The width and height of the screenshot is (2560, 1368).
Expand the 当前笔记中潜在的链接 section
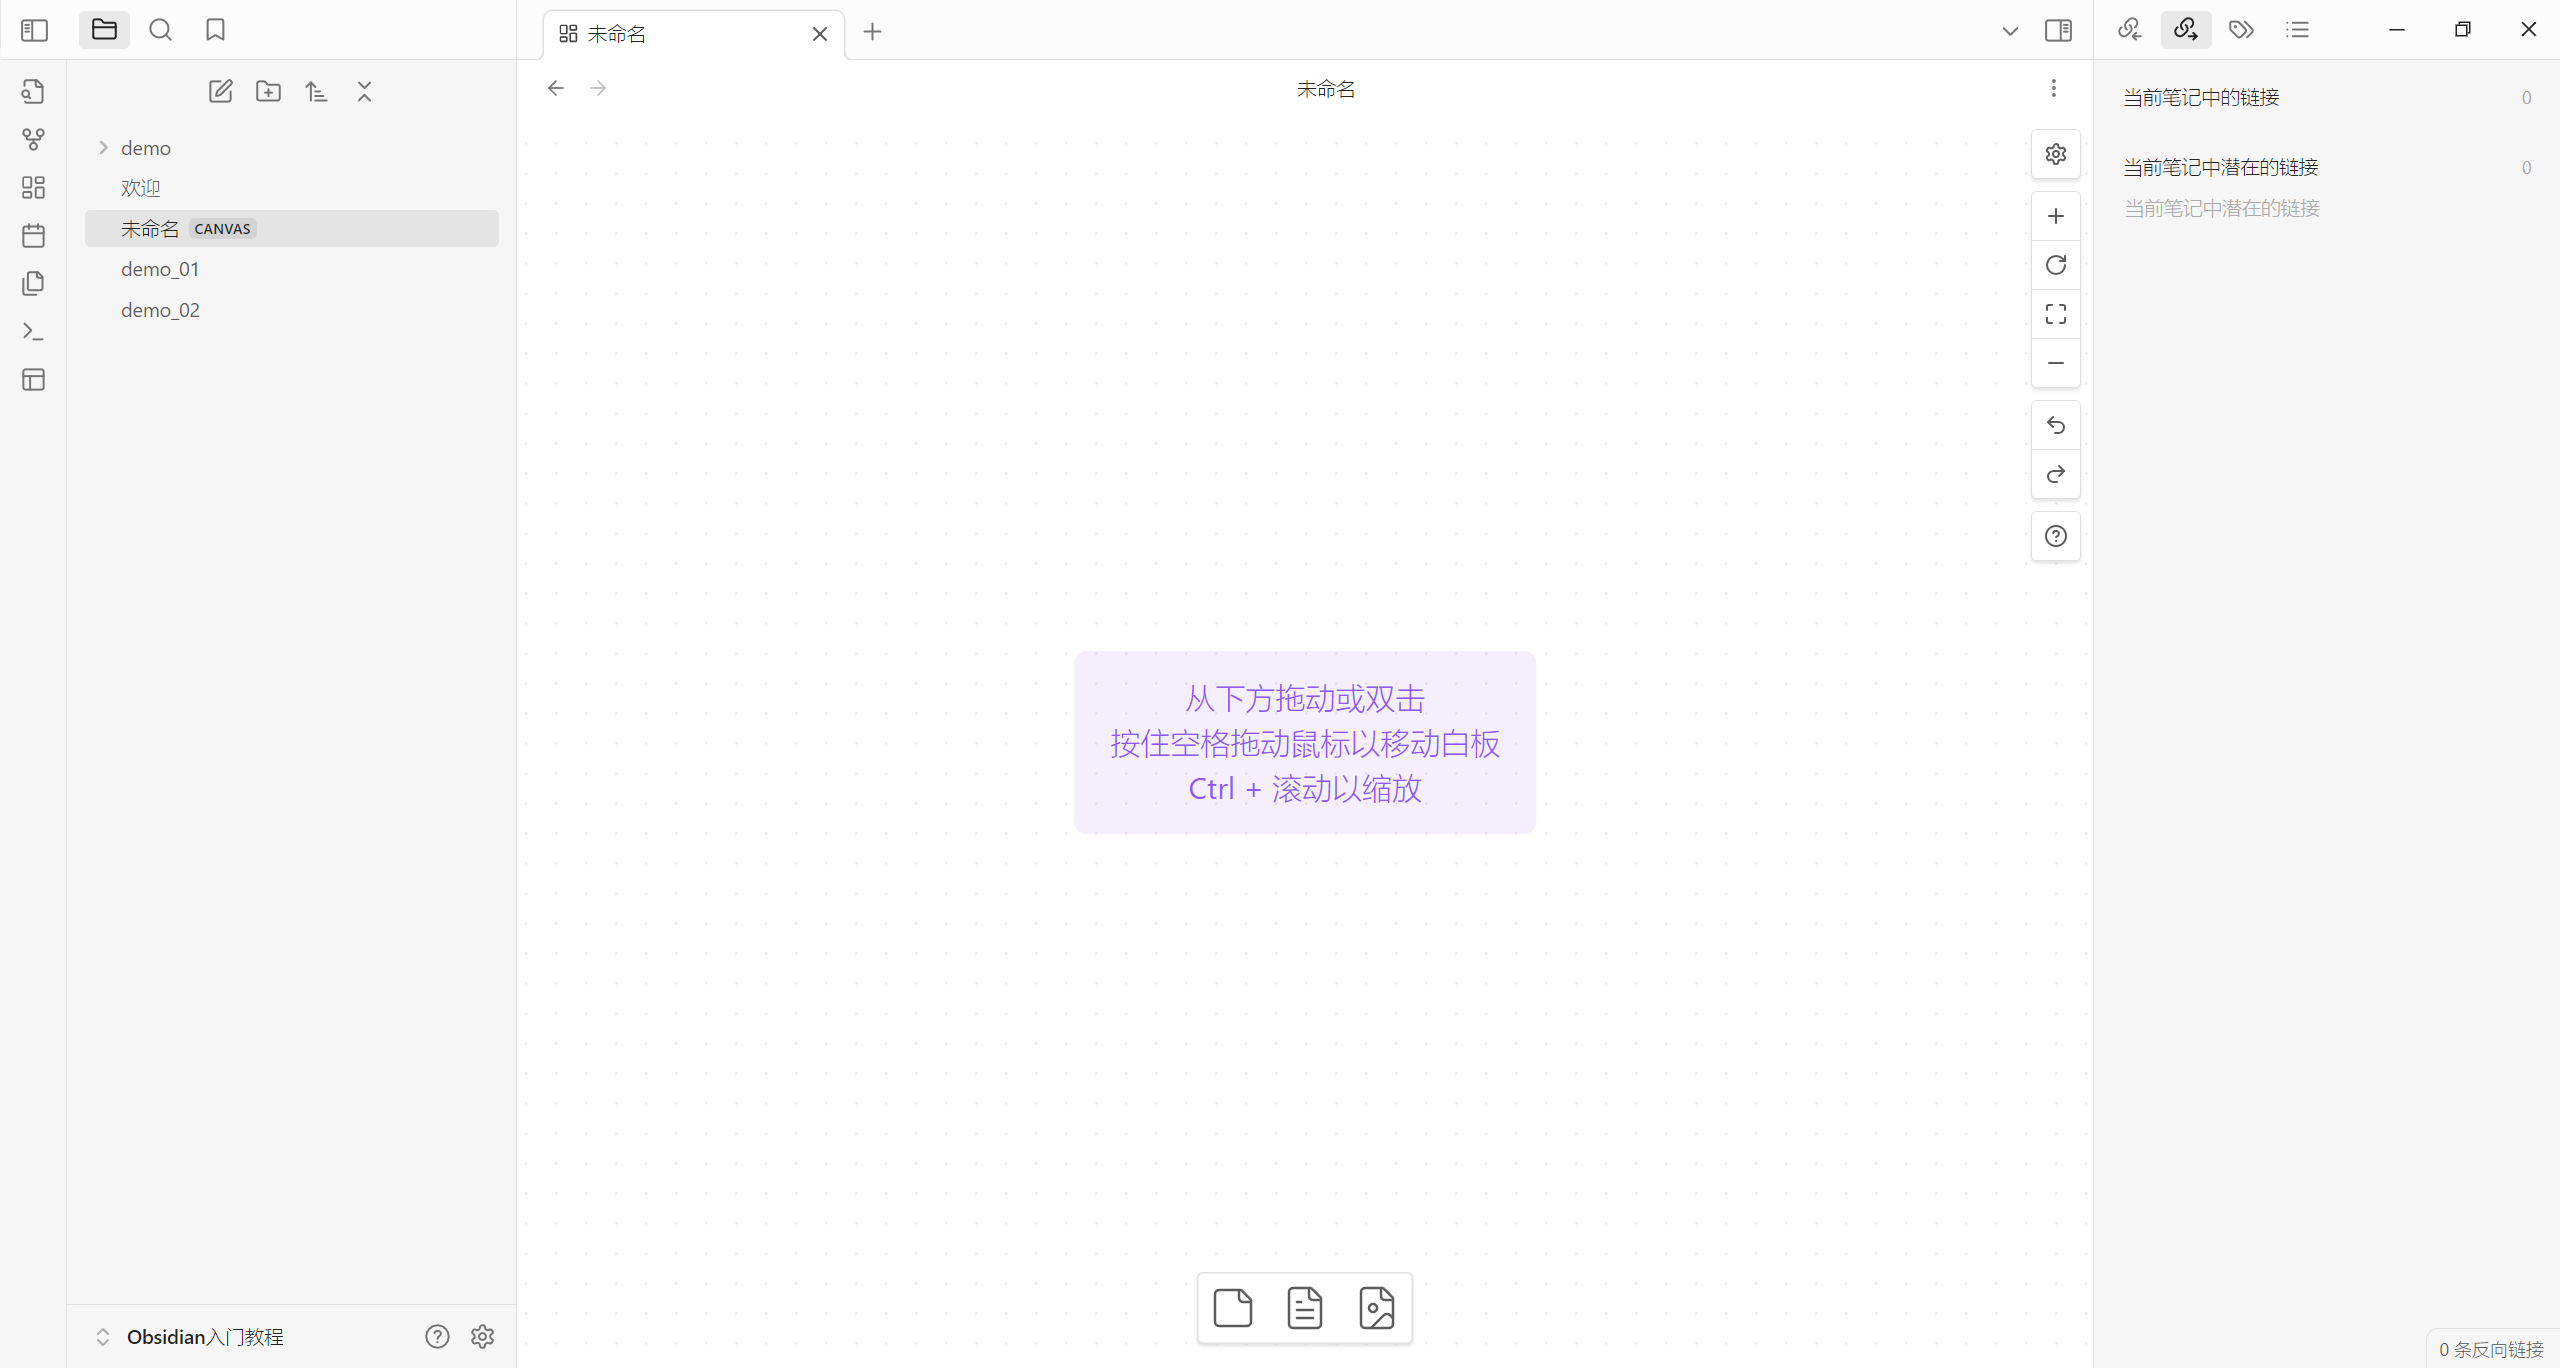[x=2220, y=167]
